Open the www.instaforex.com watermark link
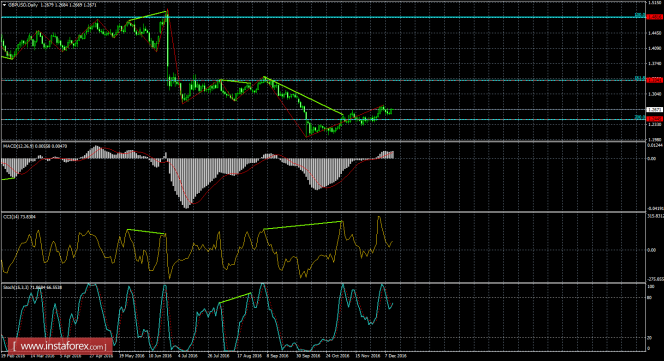 point(60,347)
